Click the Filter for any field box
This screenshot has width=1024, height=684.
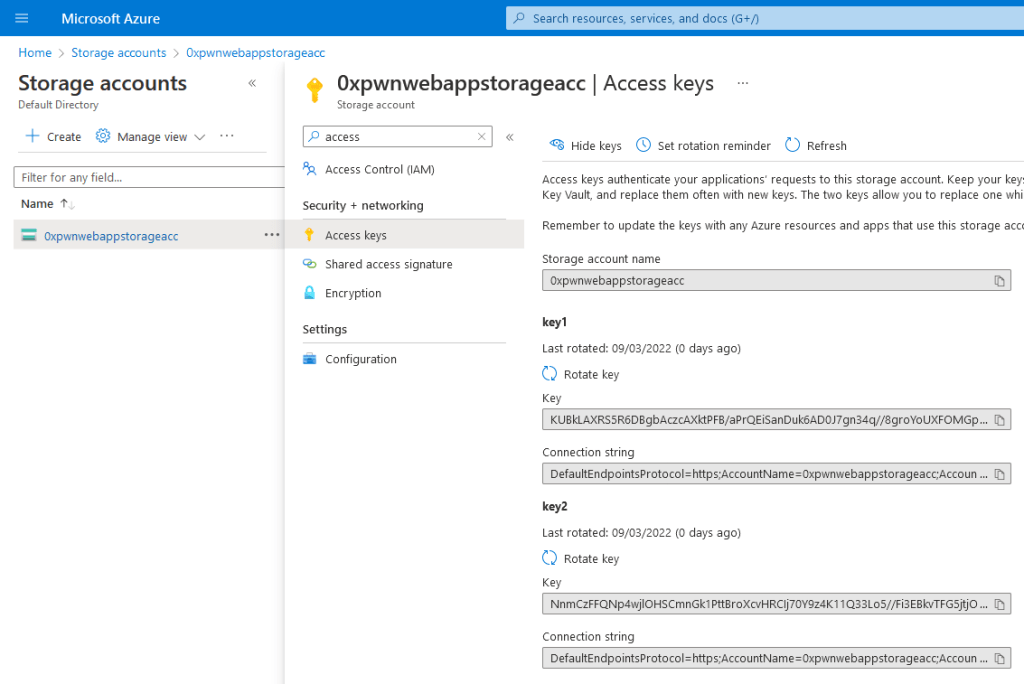pyautogui.click(x=150, y=177)
